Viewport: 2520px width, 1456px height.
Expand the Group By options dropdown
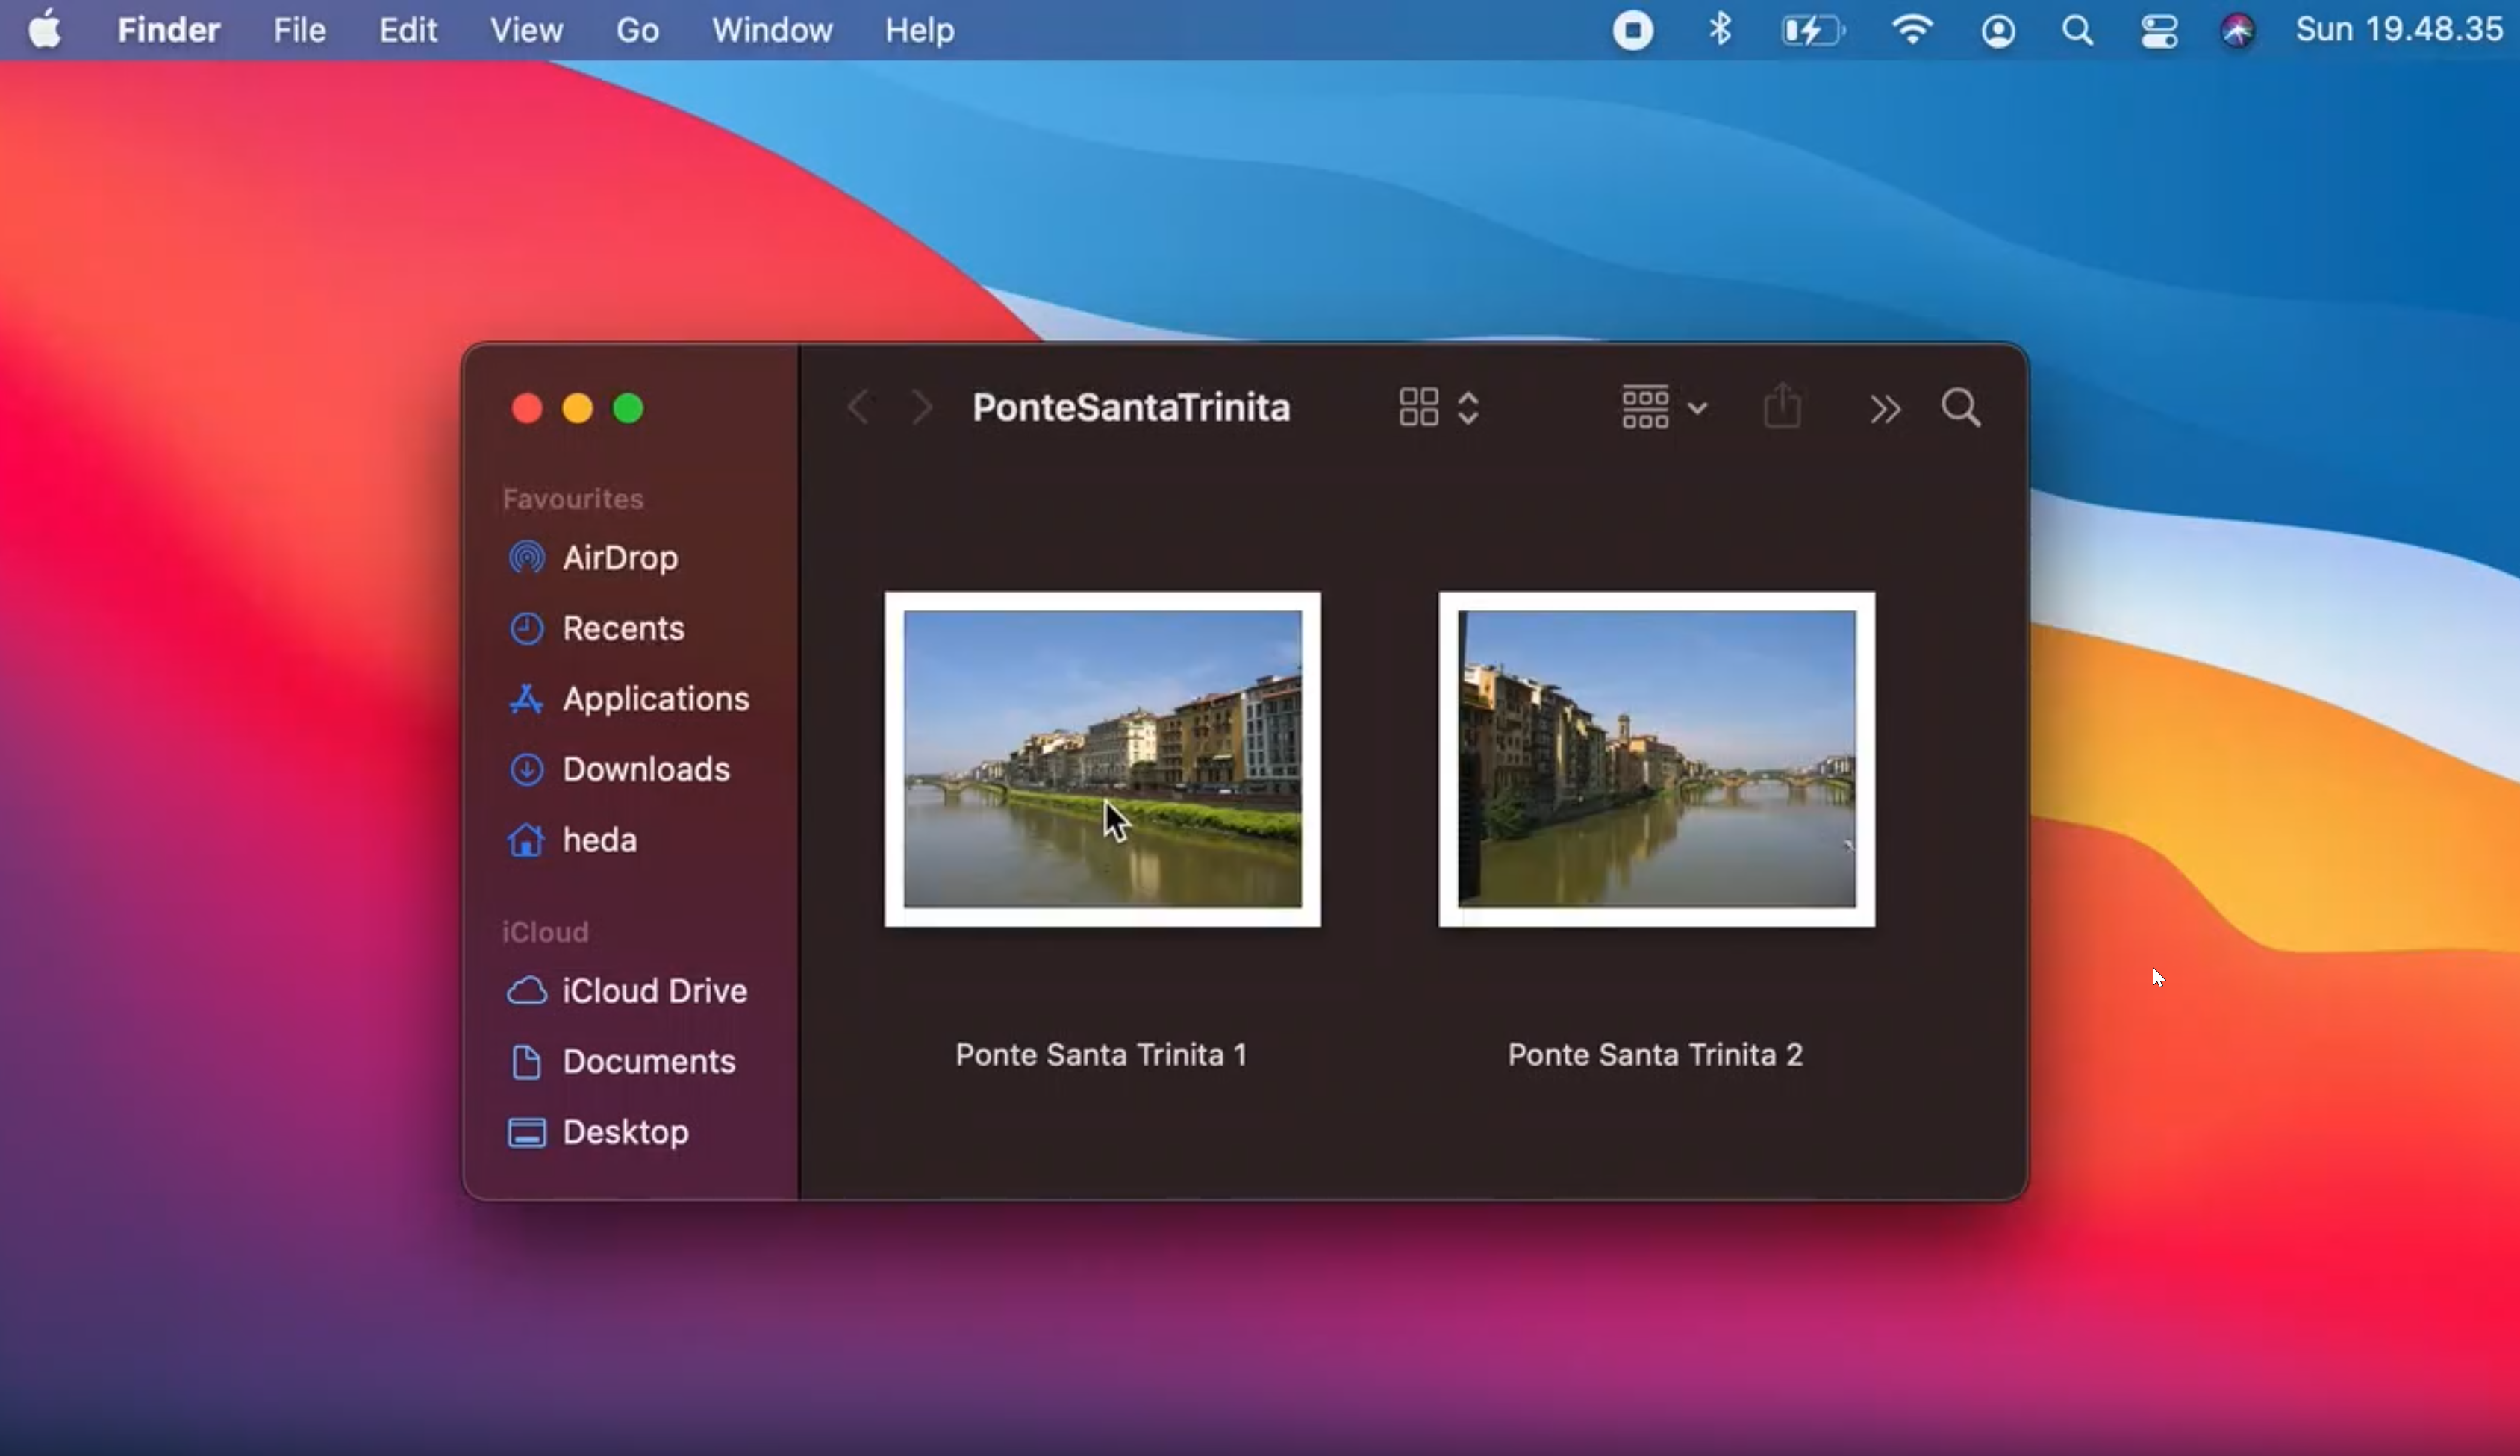click(1663, 408)
